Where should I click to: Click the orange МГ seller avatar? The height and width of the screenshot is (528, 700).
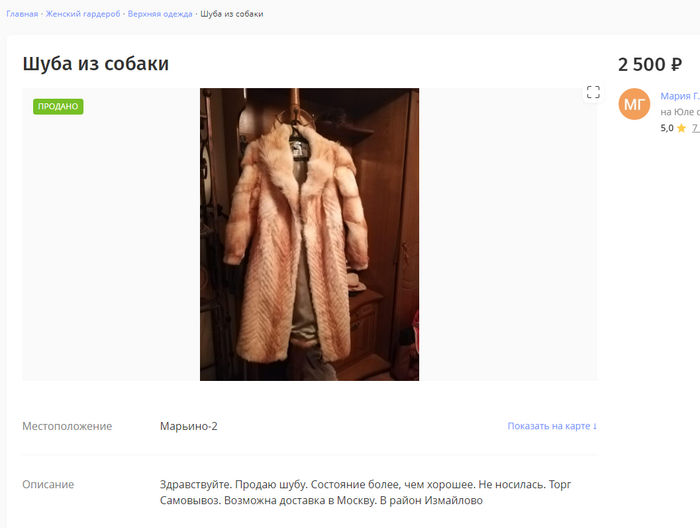[x=634, y=104]
